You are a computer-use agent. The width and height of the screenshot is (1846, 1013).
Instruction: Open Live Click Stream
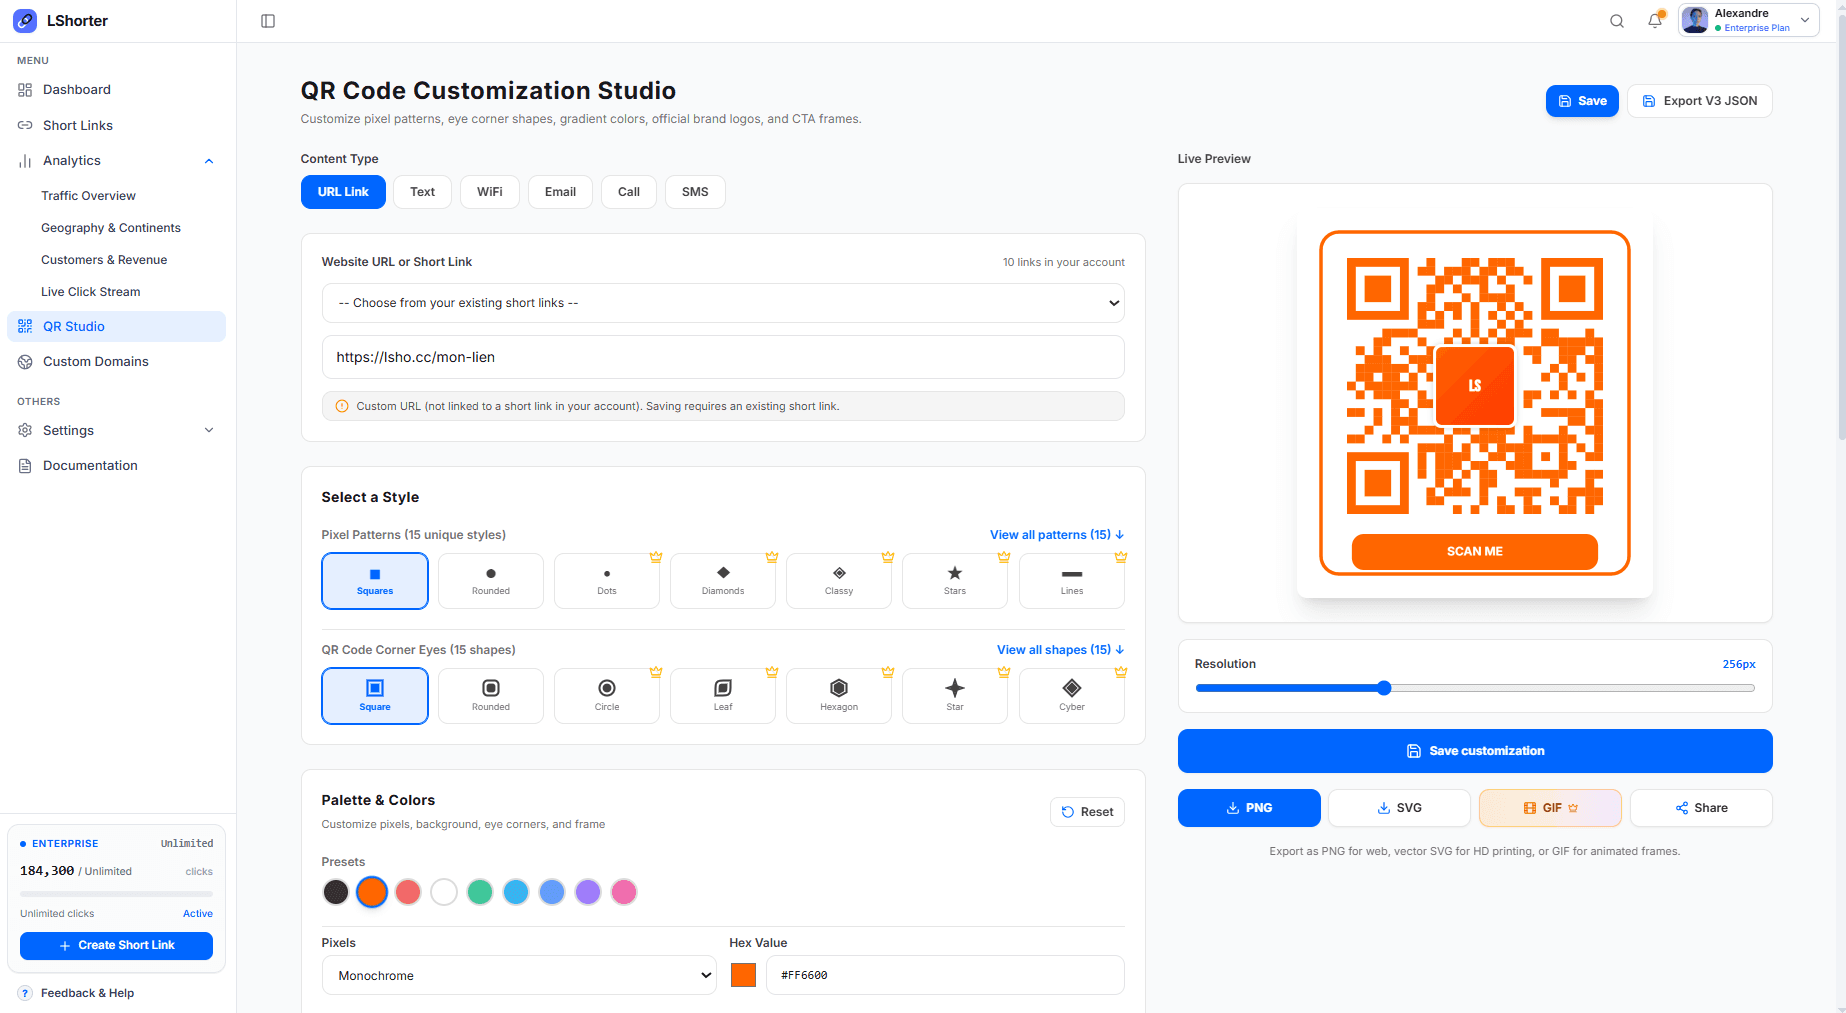91,292
